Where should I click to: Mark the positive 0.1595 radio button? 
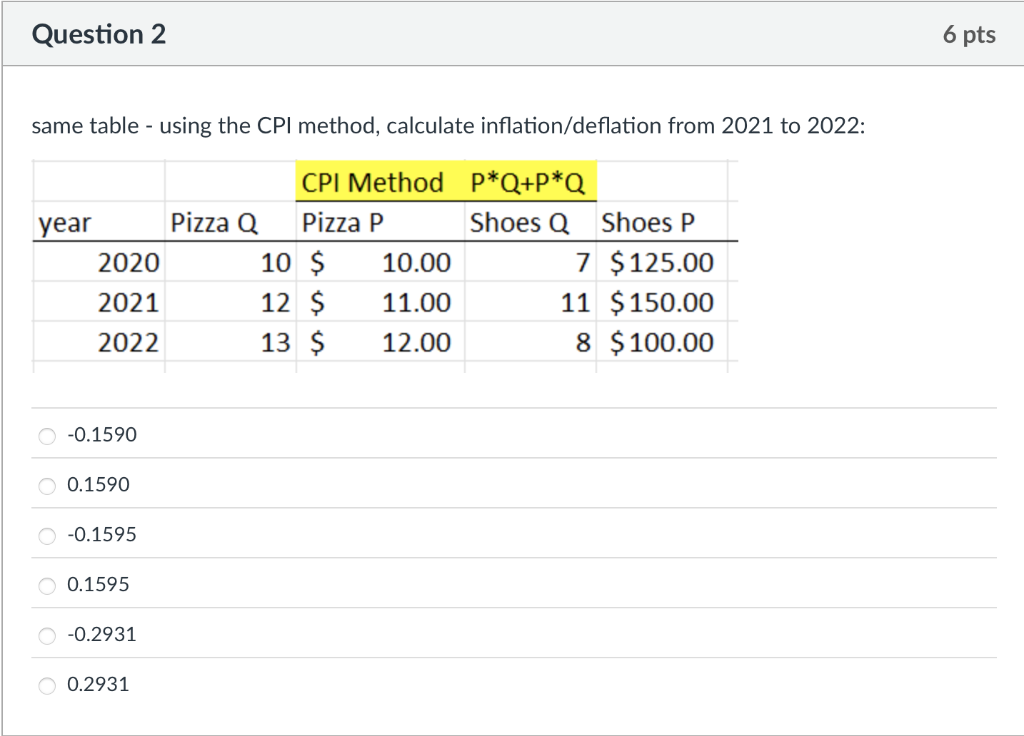point(47,586)
